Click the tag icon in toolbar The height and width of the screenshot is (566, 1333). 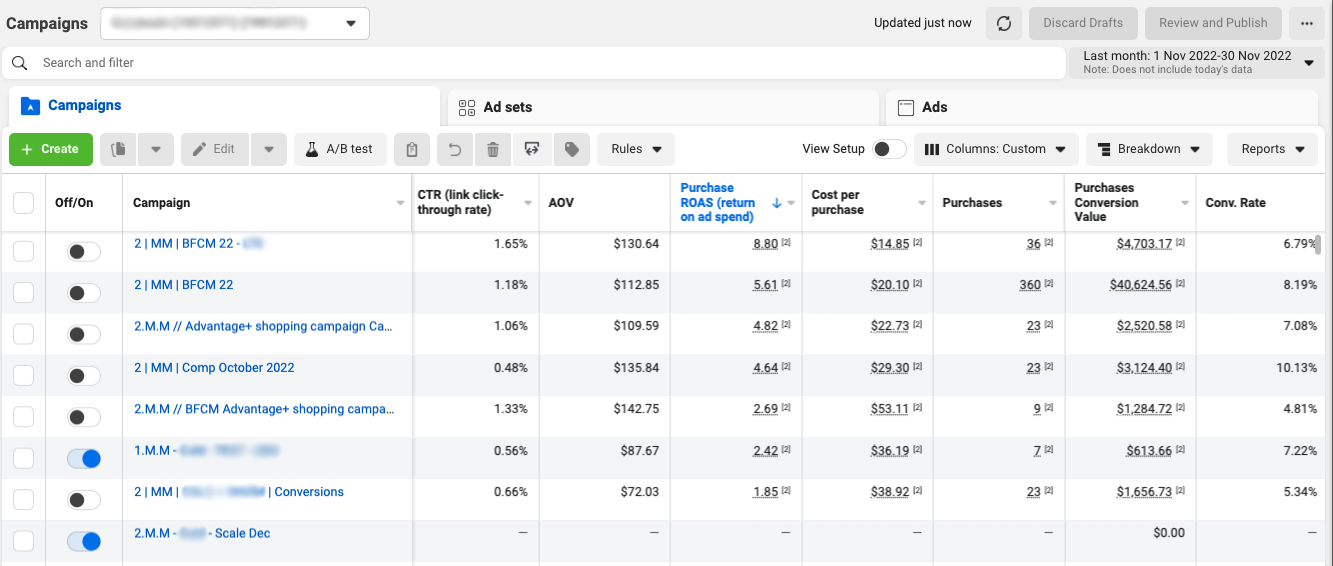(x=571, y=149)
